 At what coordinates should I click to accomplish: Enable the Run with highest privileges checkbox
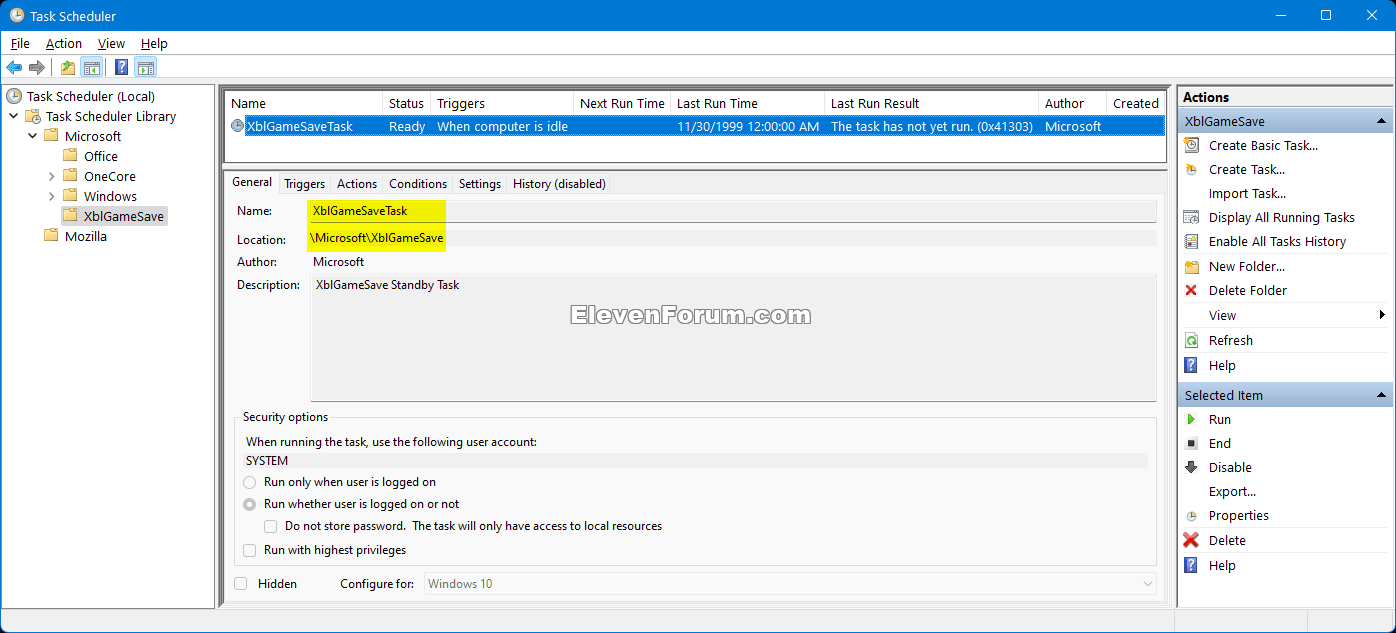(x=249, y=550)
